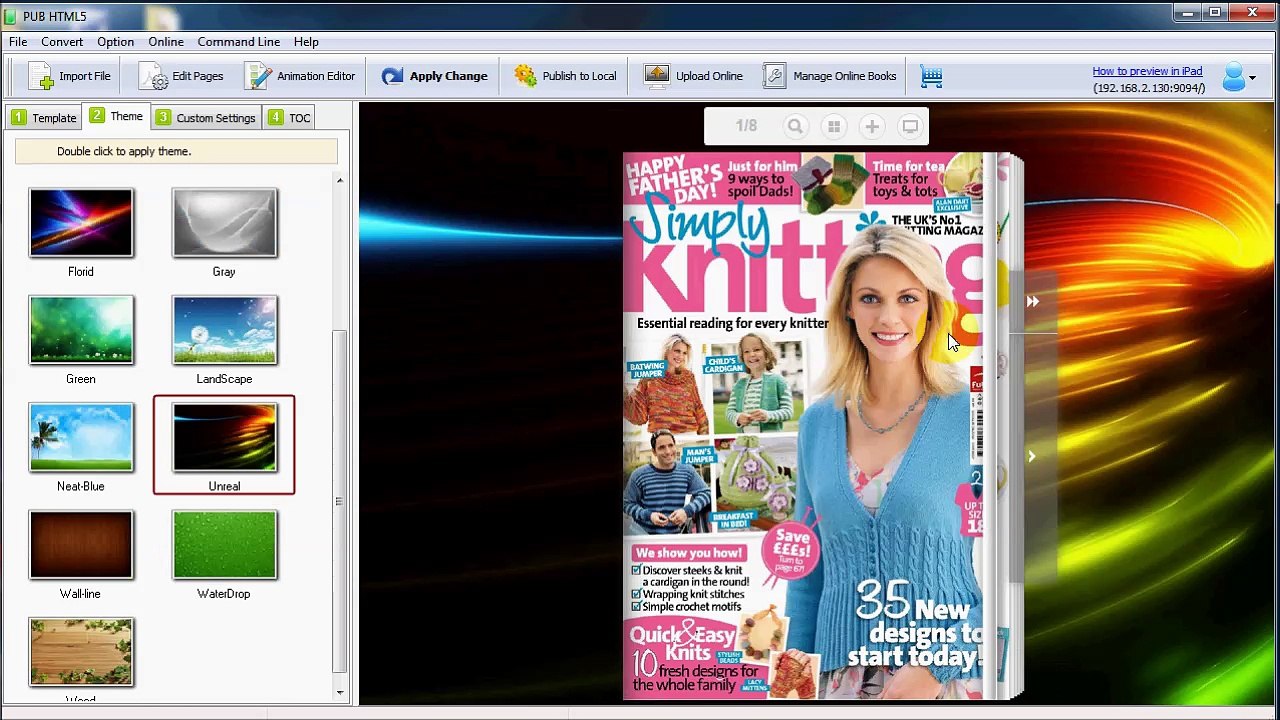This screenshot has width=1280, height=720.
Task: Switch to the Template tab
Action: 44,118
